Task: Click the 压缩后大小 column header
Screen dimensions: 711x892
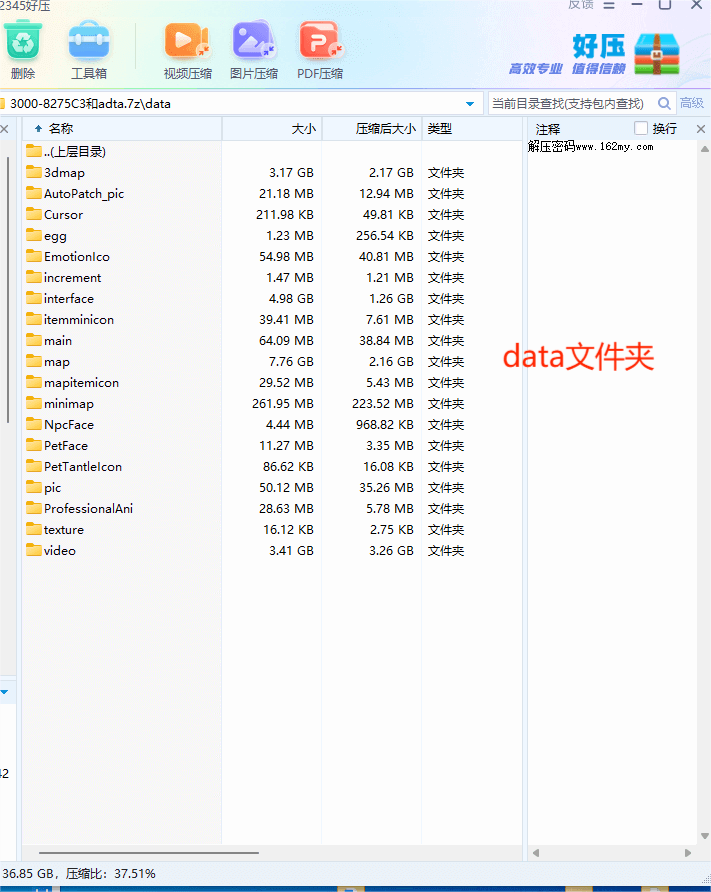Action: (385, 129)
